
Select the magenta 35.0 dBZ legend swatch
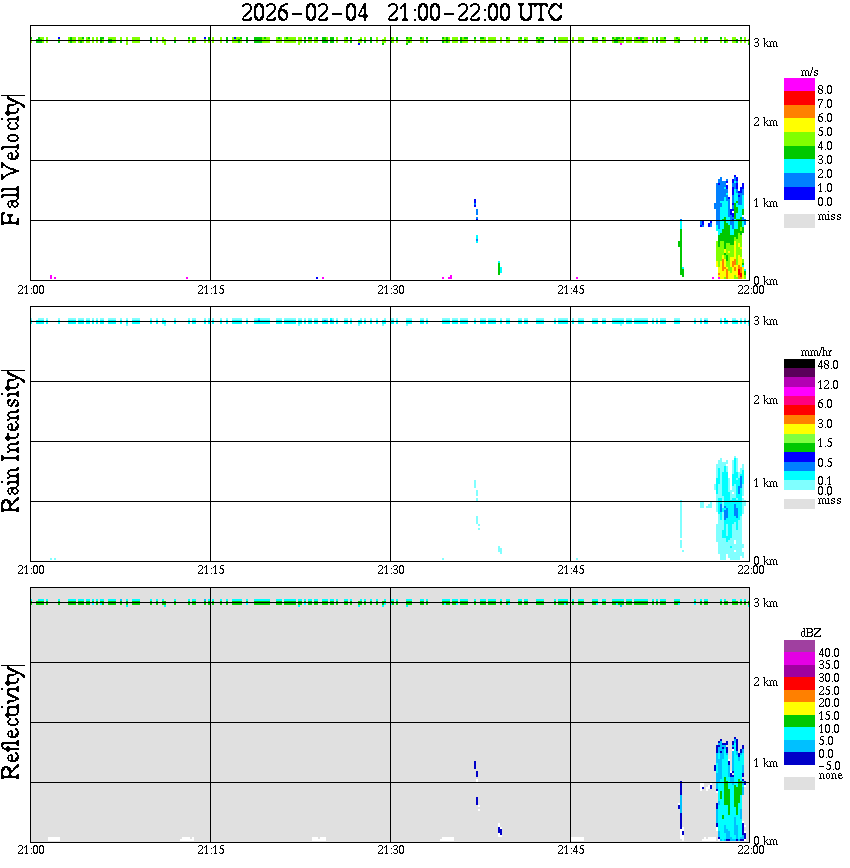(799, 659)
